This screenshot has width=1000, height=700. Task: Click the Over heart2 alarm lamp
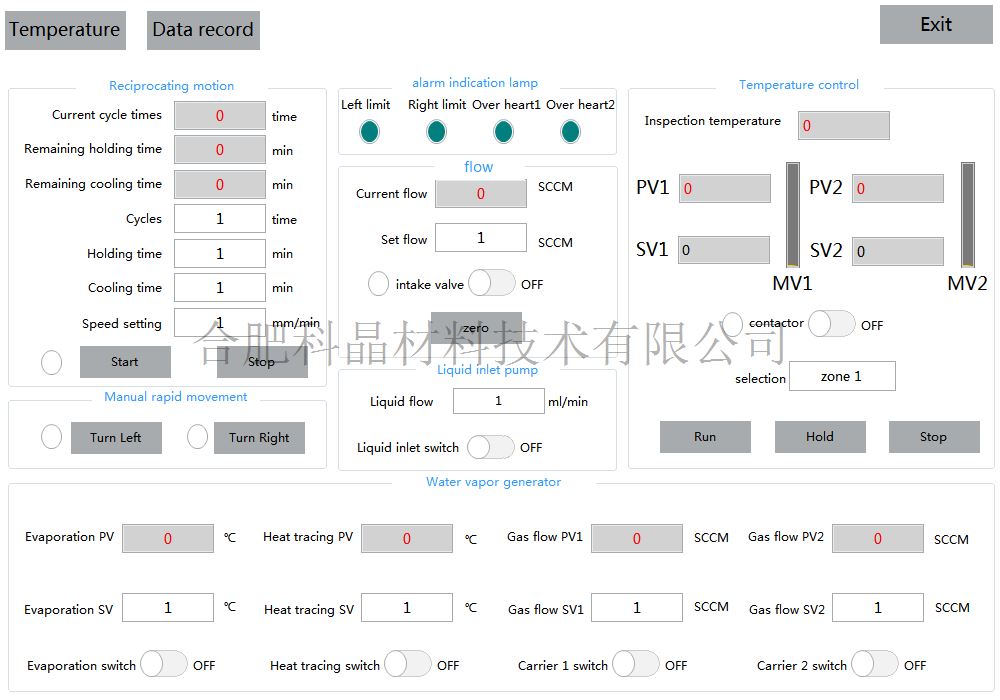pyautogui.click(x=570, y=131)
